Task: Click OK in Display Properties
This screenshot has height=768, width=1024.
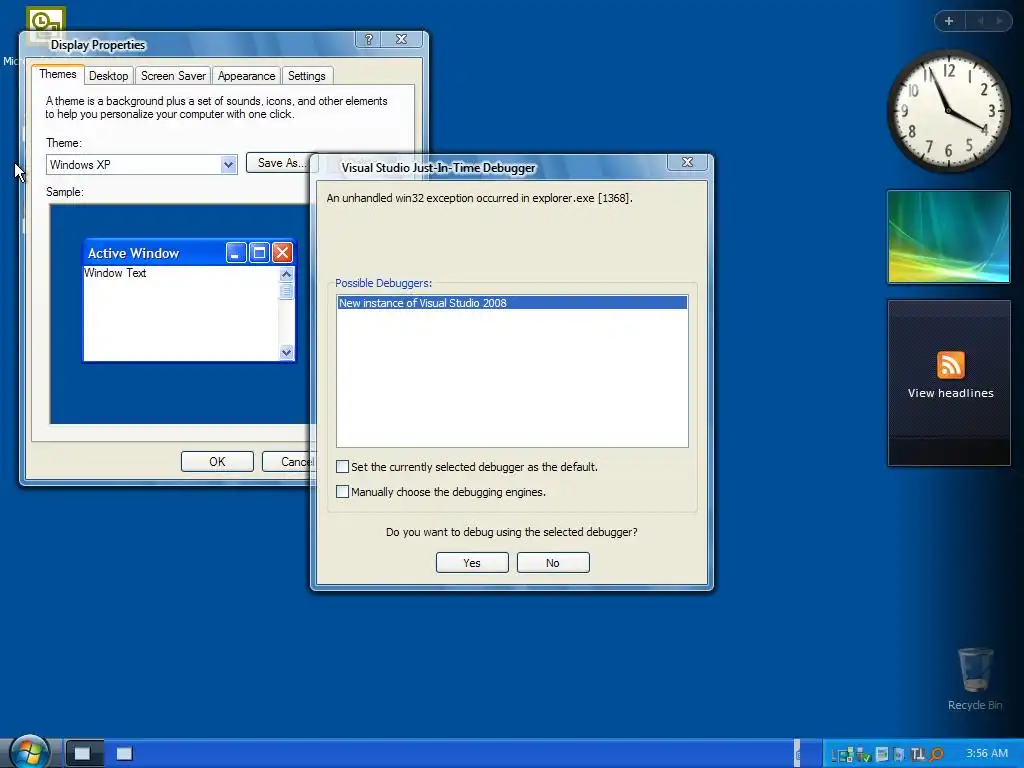Action: tap(217, 462)
